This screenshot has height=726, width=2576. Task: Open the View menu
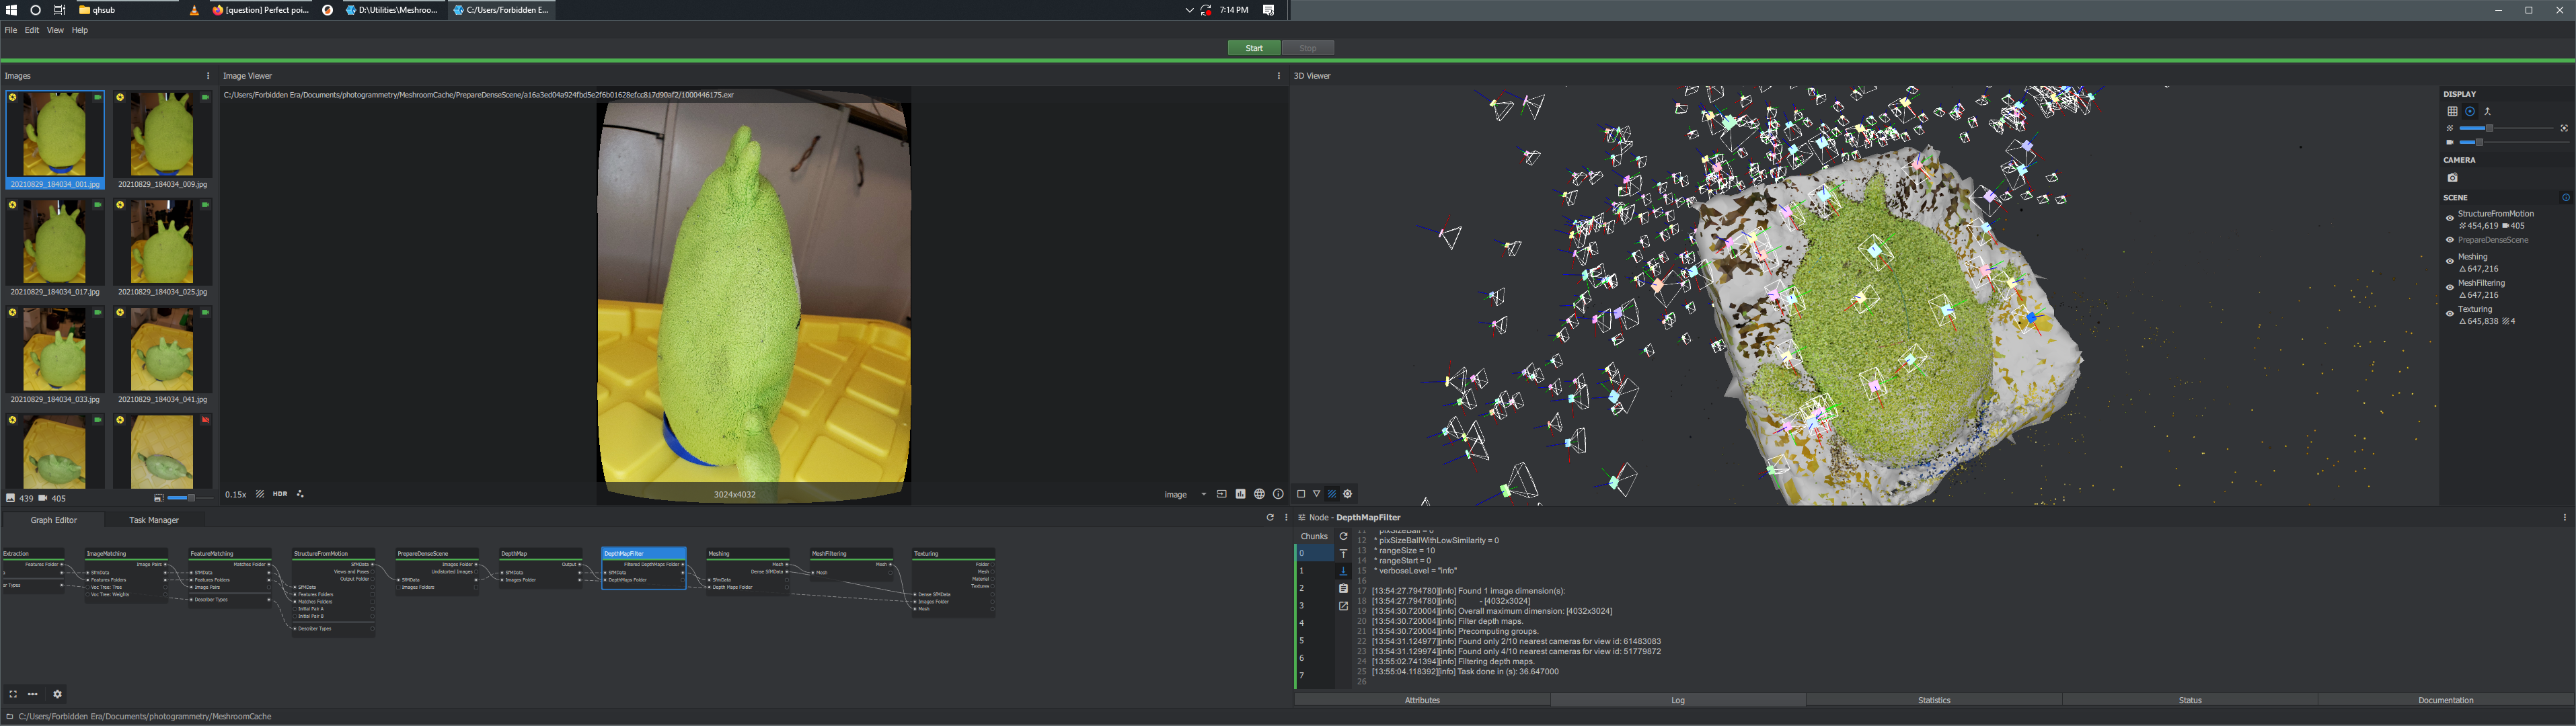point(55,30)
